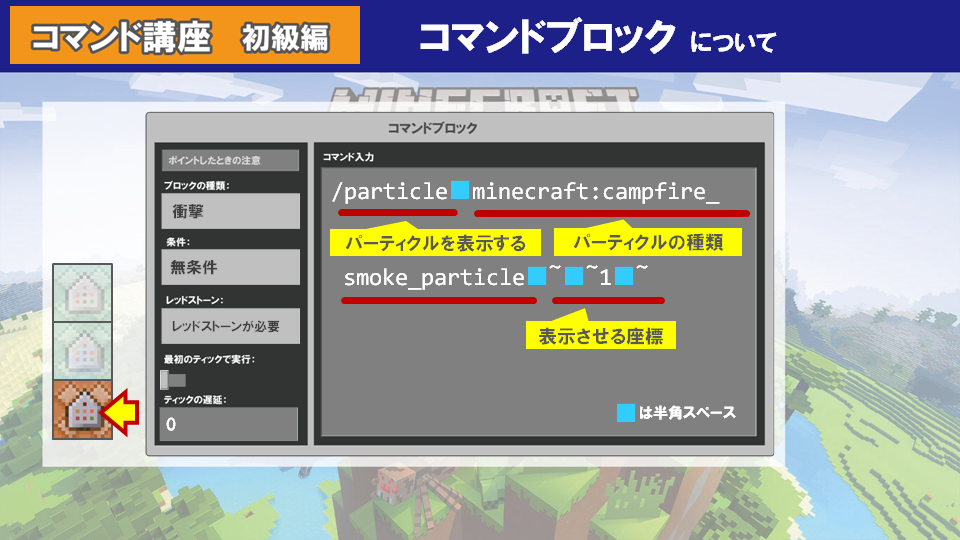Click the ティックの遅延 label

(195, 400)
